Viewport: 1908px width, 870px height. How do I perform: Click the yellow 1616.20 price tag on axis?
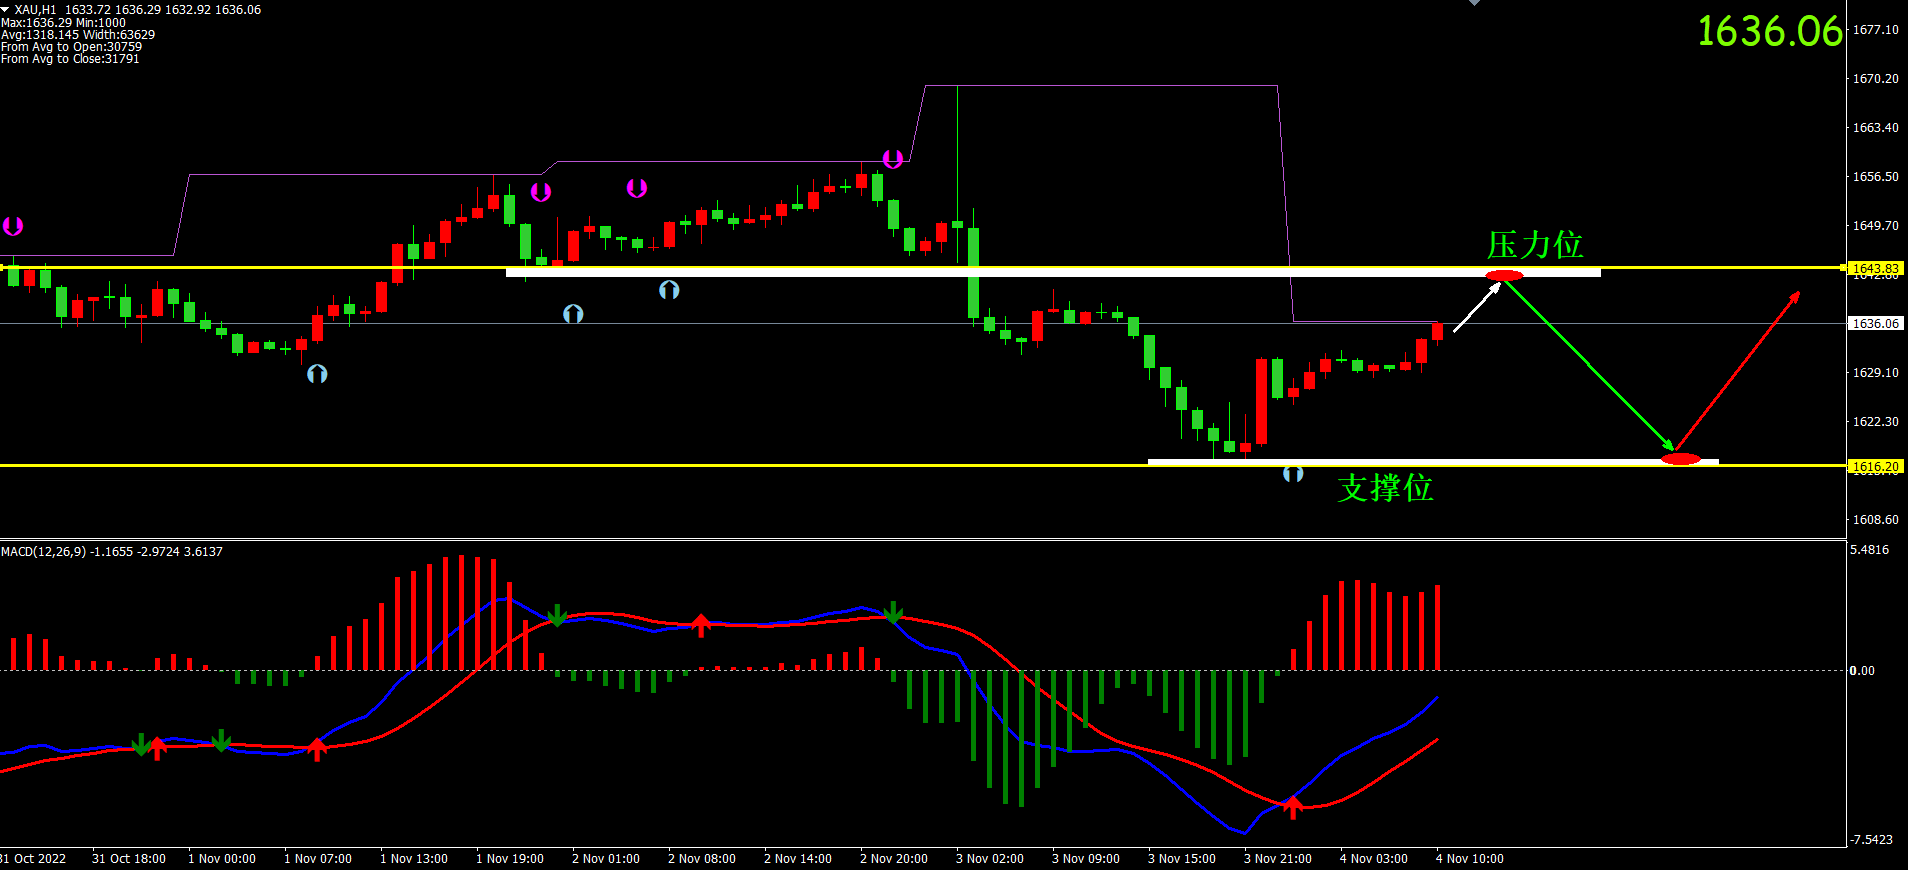[x=1875, y=466]
